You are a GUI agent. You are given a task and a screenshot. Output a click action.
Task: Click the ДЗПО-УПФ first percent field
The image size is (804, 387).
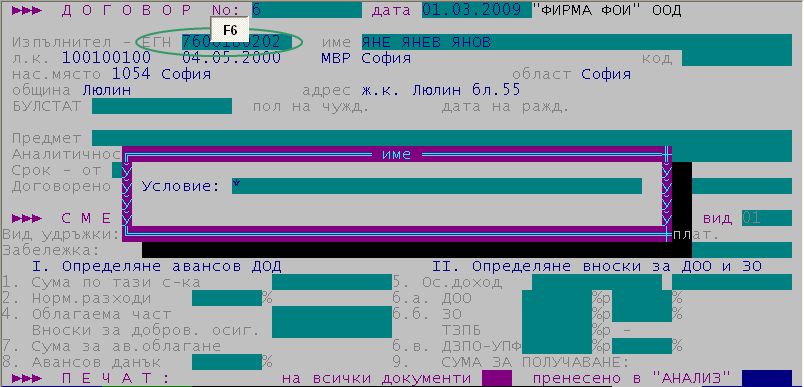click(557, 346)
